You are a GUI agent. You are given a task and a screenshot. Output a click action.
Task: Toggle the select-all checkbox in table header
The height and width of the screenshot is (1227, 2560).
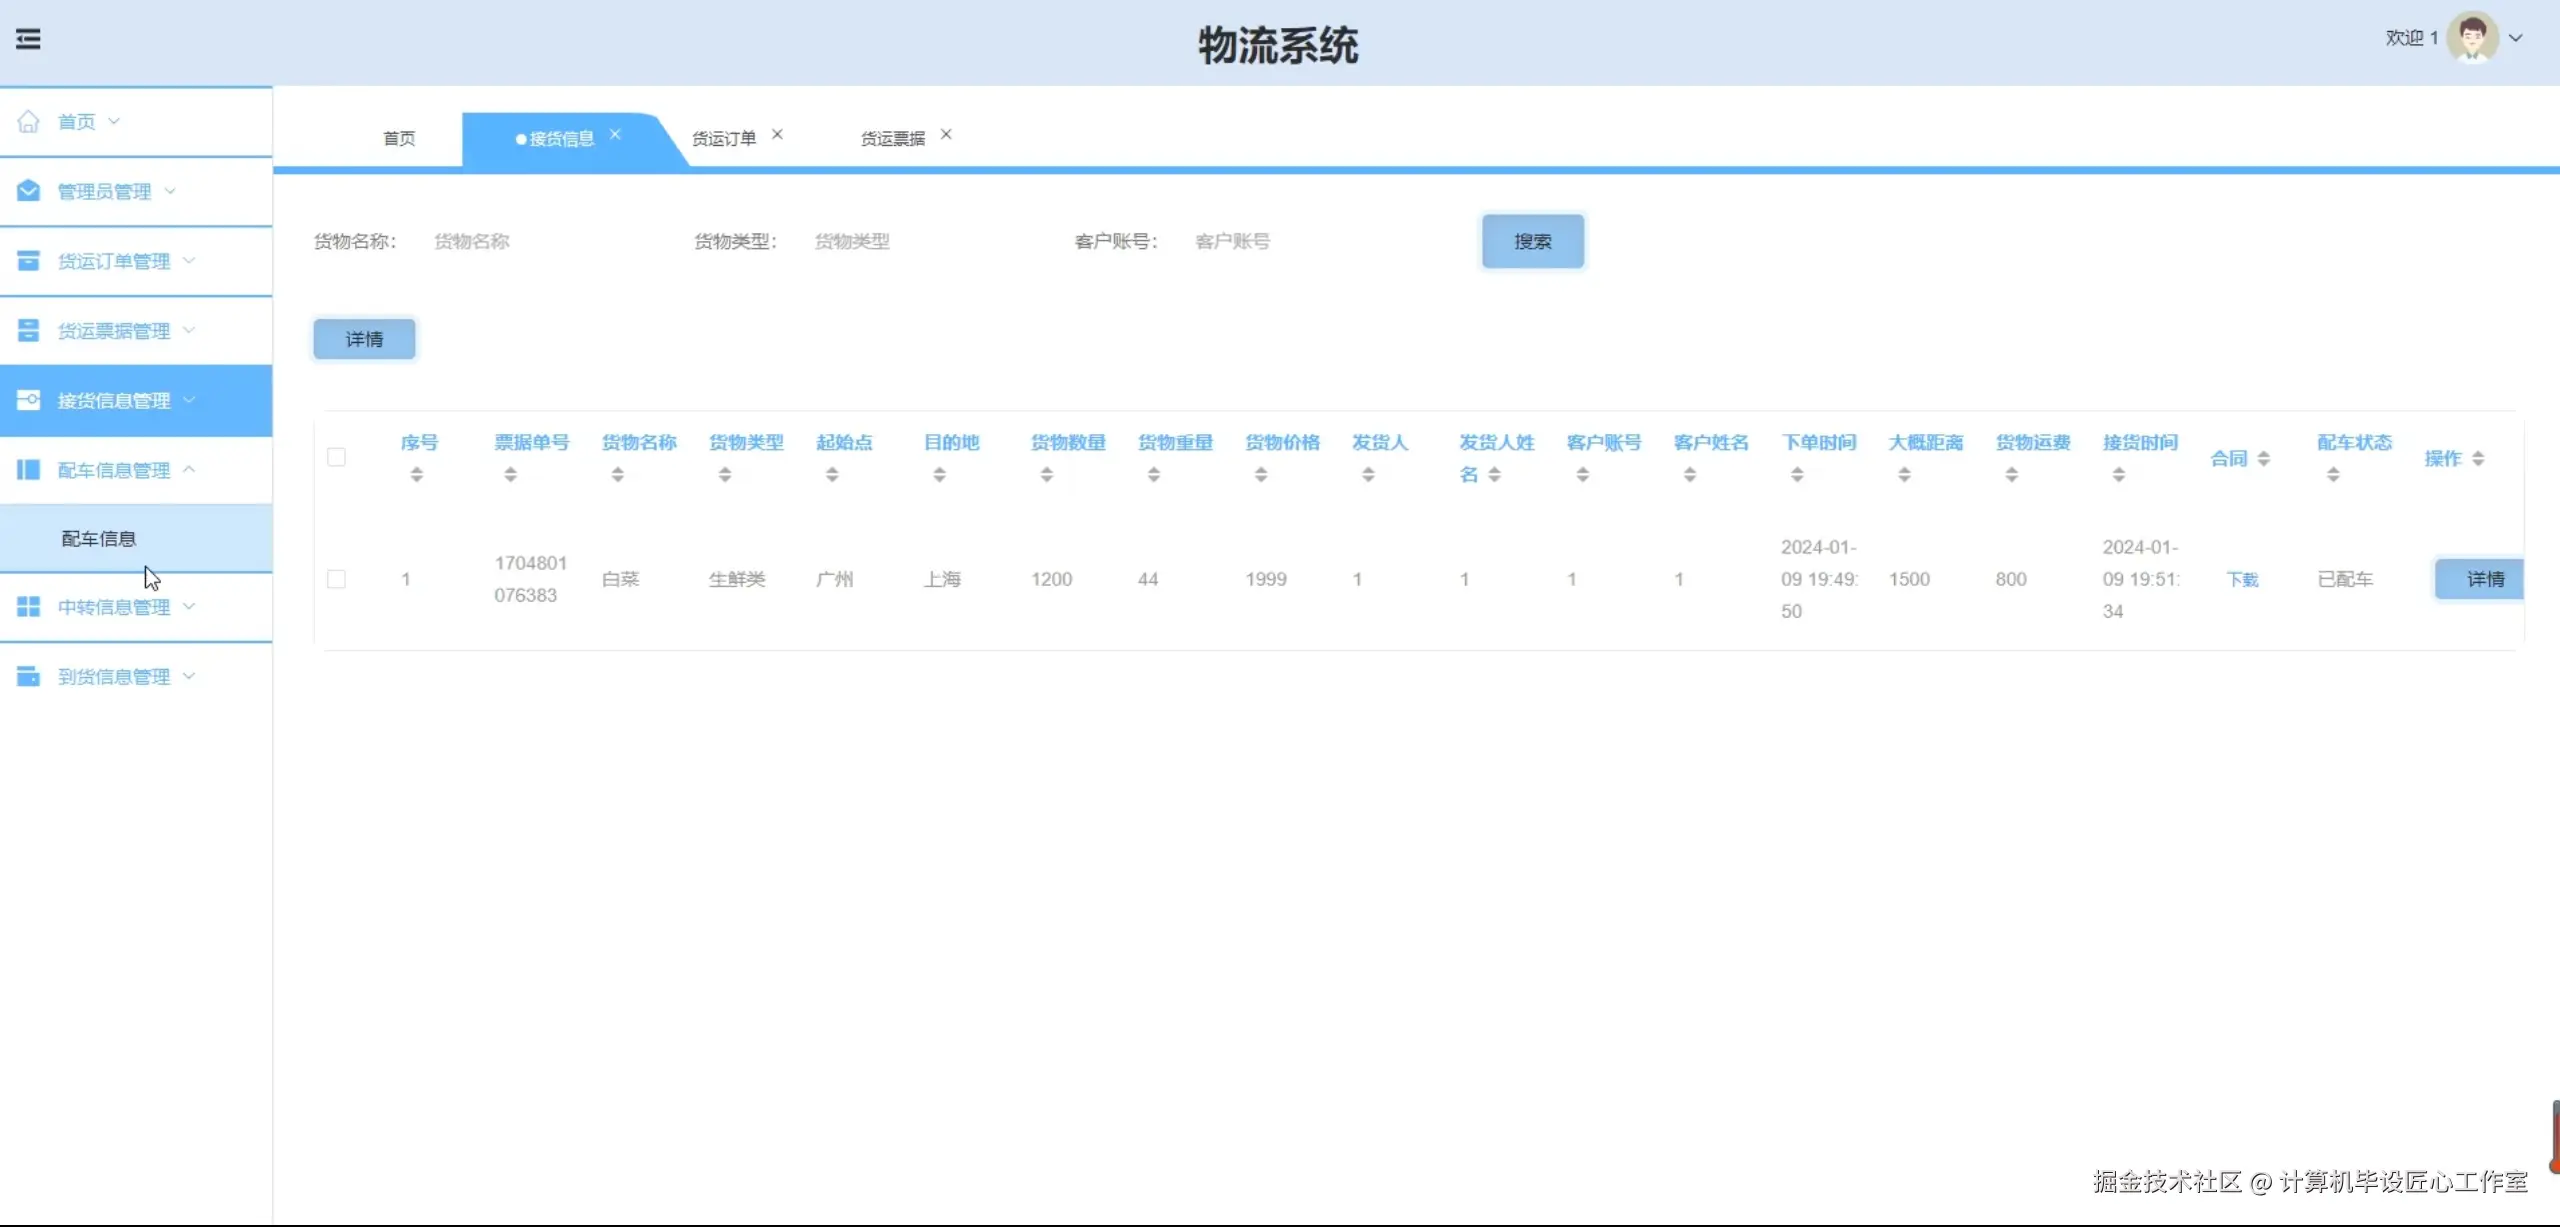(x=337, y=458)
